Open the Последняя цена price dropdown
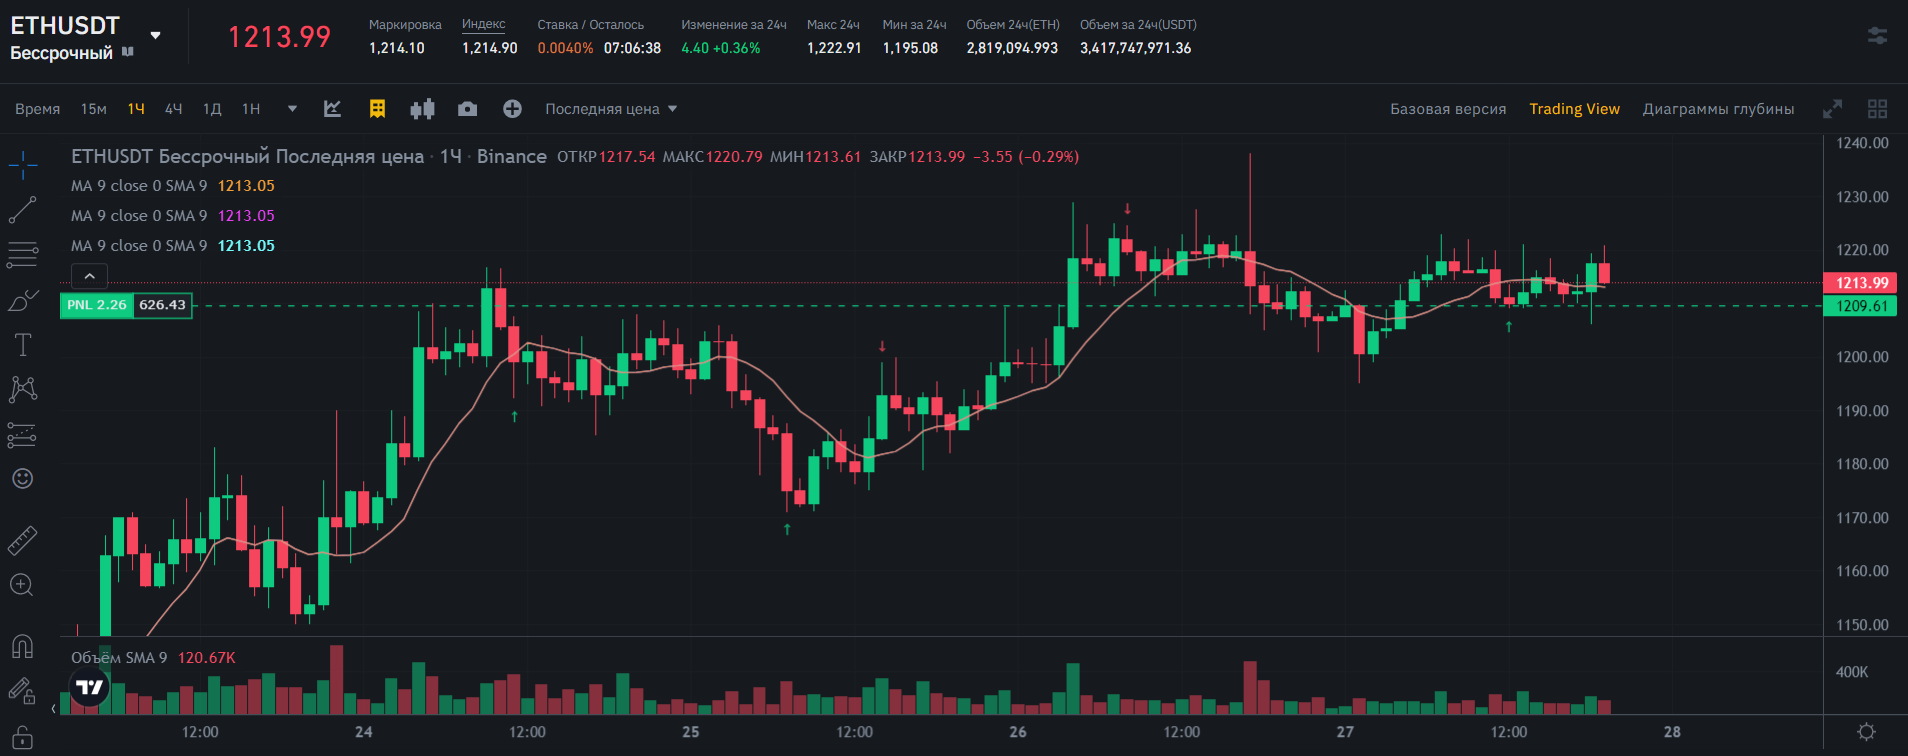The width and height of the screenshot is (1908, 756). (611, 109)
